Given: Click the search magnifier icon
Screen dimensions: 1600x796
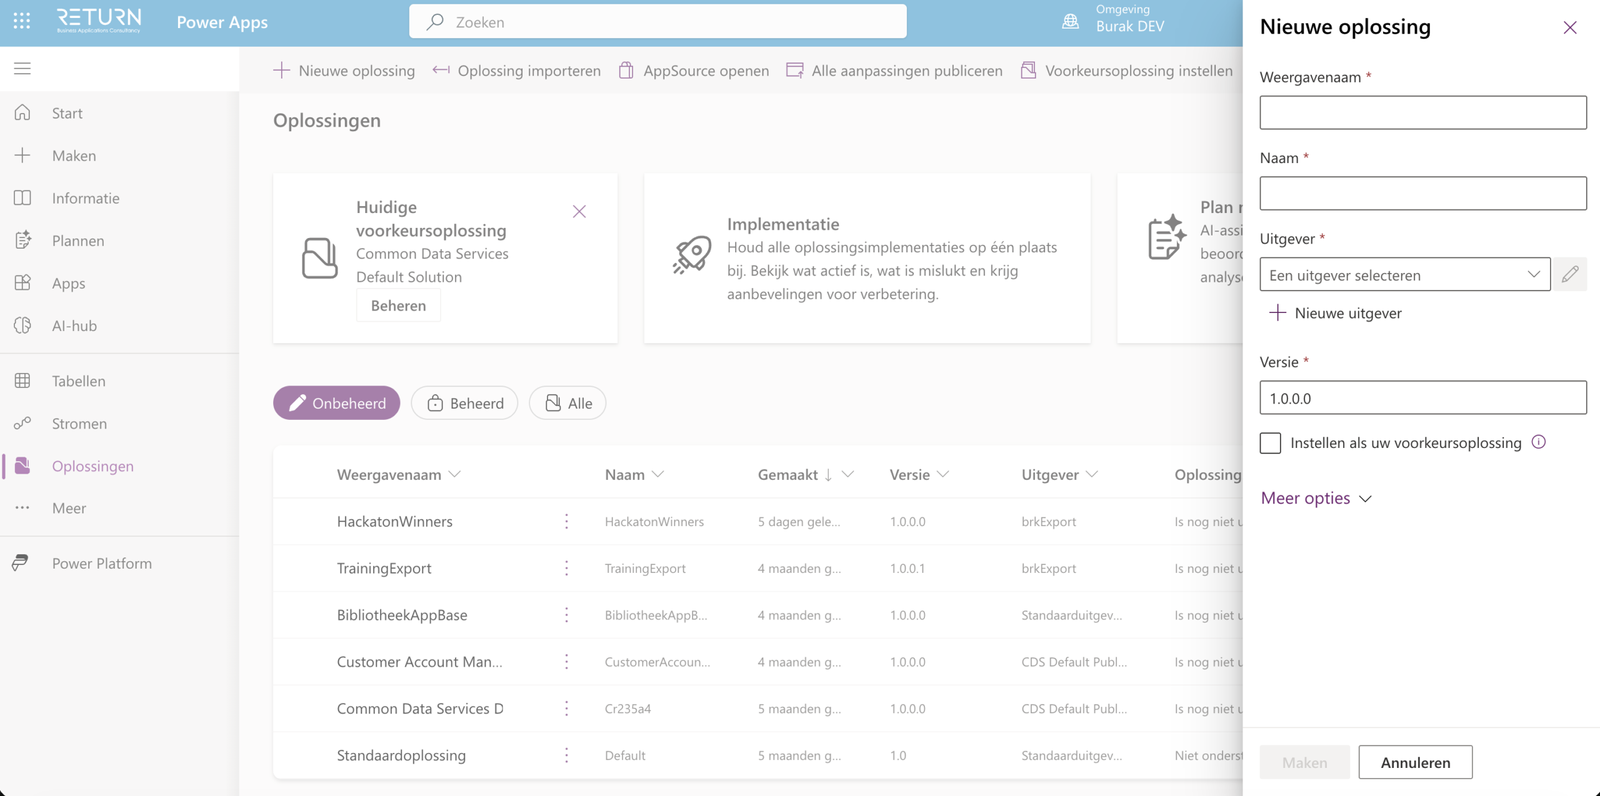Looking at the screenshot, I should (435, 22).
